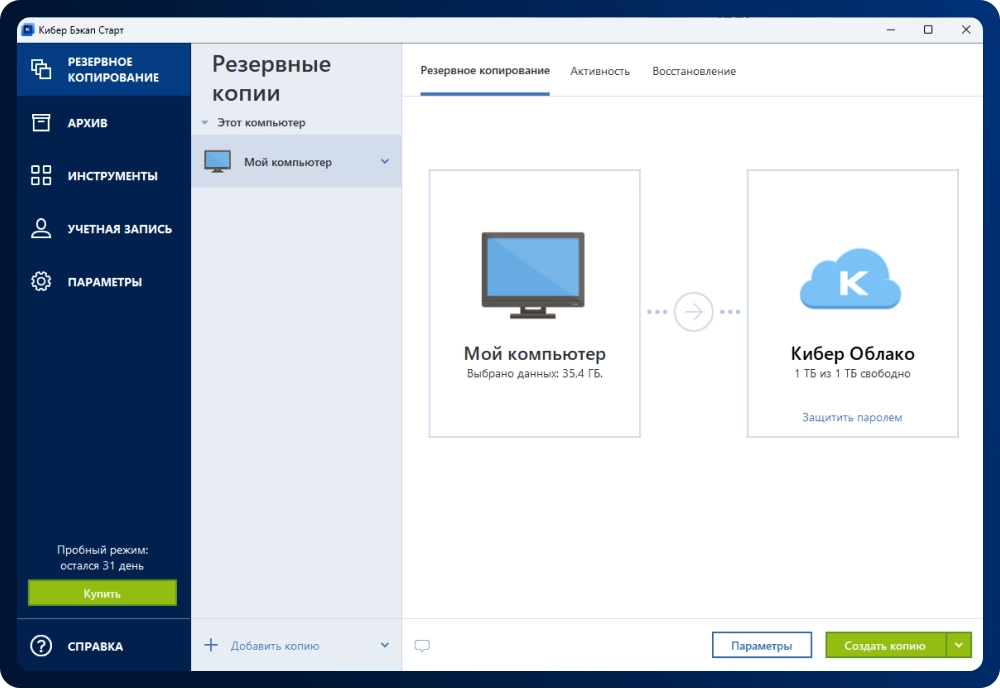1000x689 pixels.
Task: Click the Резервные копии heading
Action: [271, 78]
